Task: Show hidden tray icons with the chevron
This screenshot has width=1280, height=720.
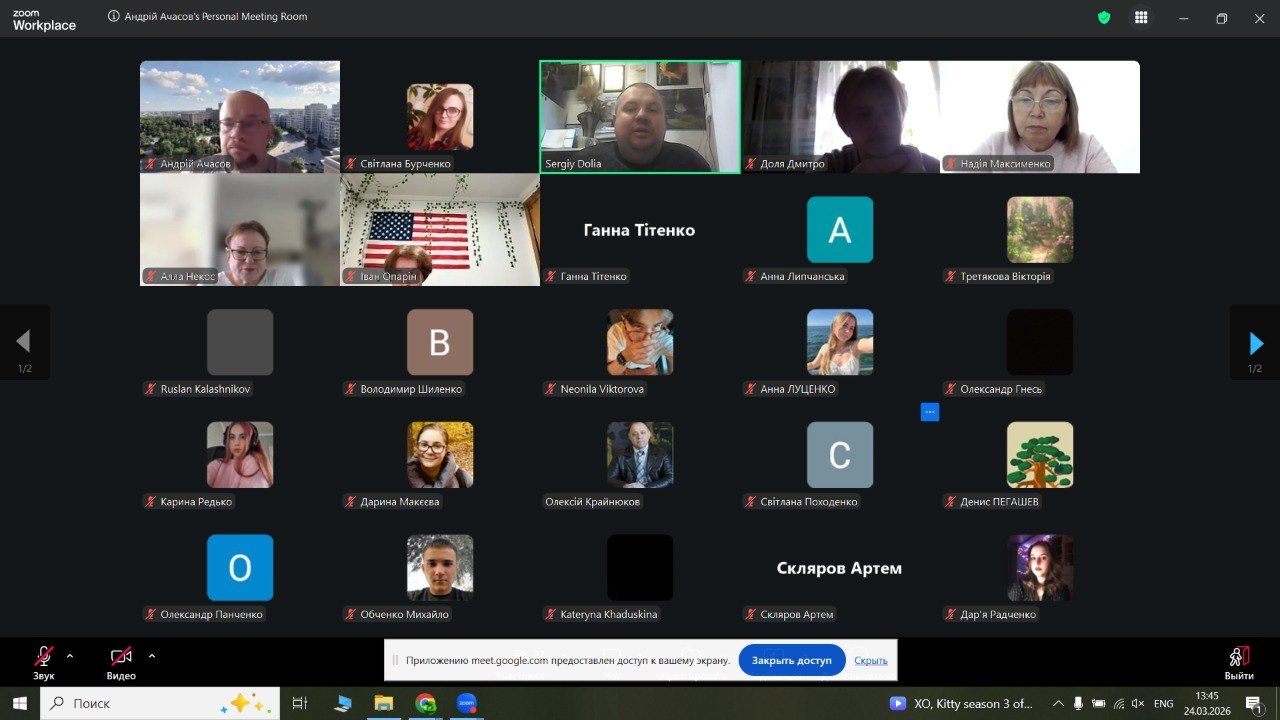Action: point(1058,703)
